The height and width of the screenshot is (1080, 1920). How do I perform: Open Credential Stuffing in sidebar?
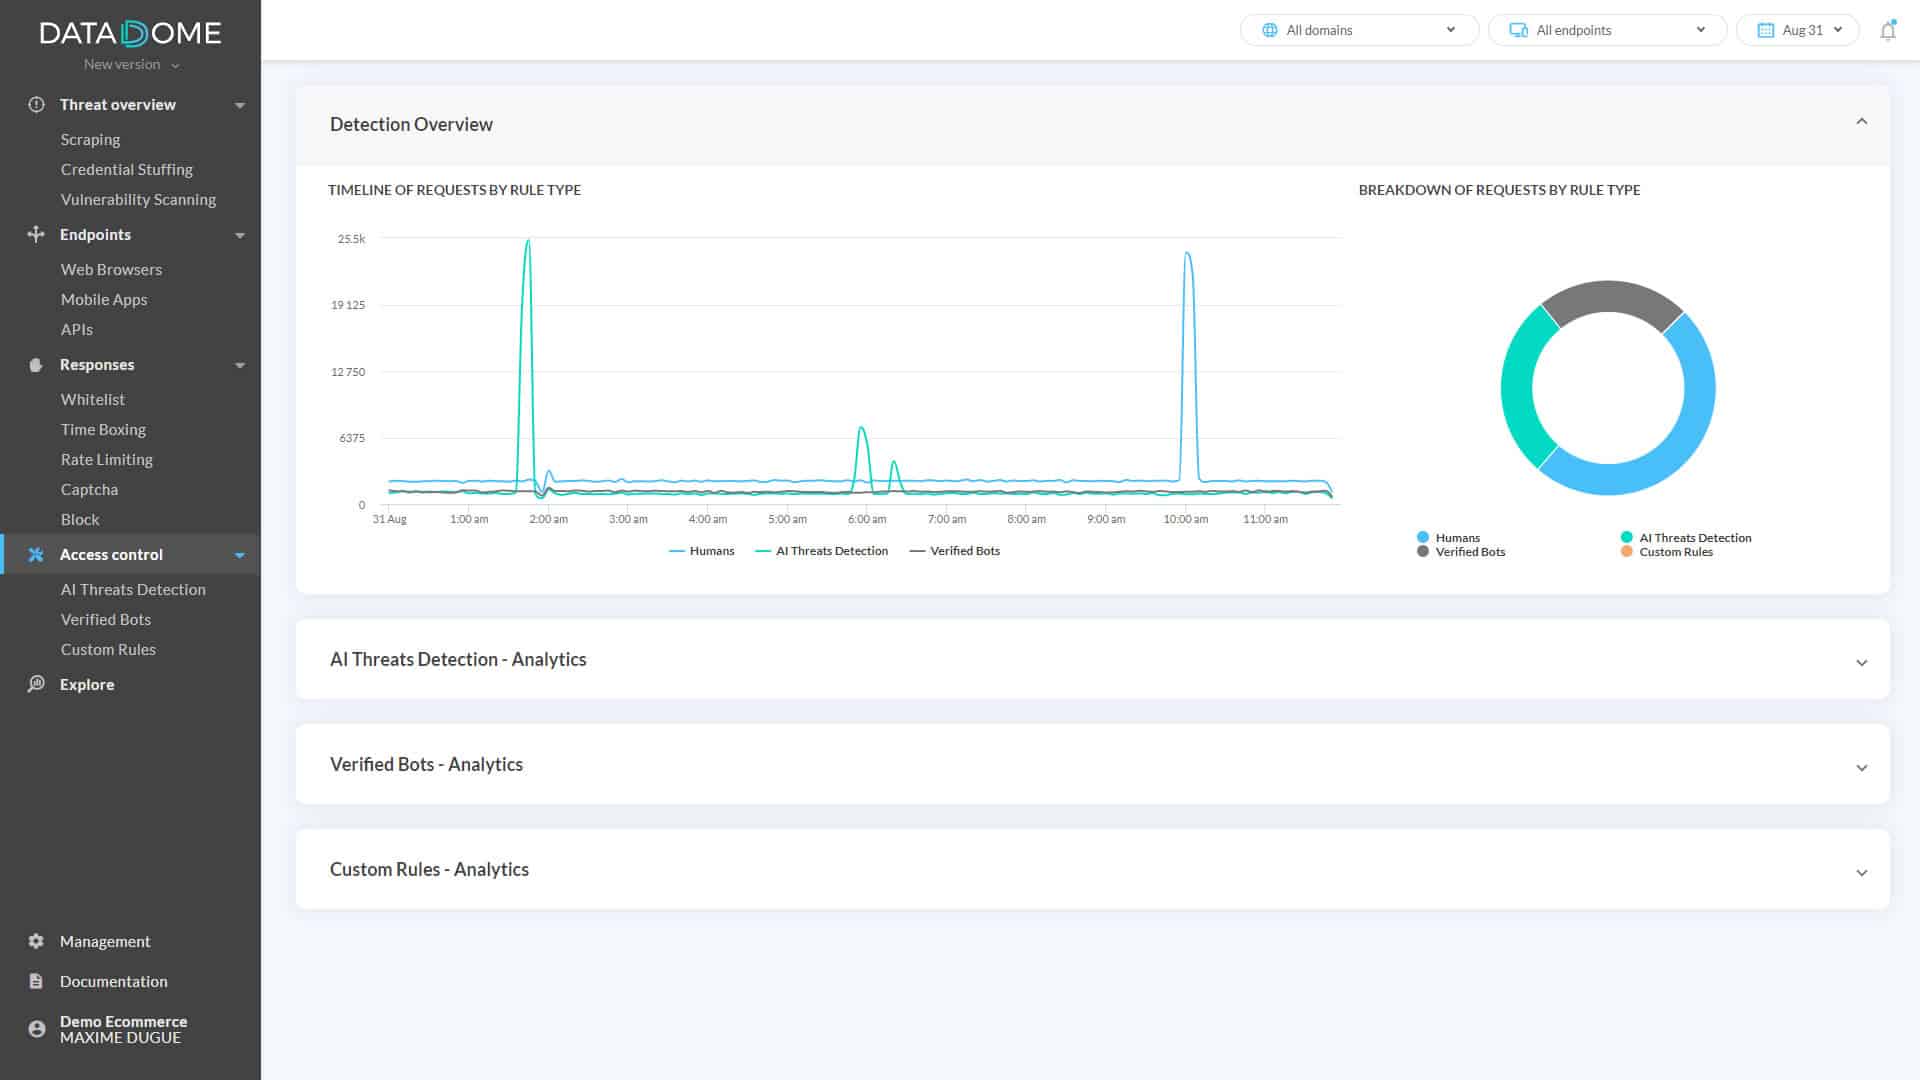point(126,170)
